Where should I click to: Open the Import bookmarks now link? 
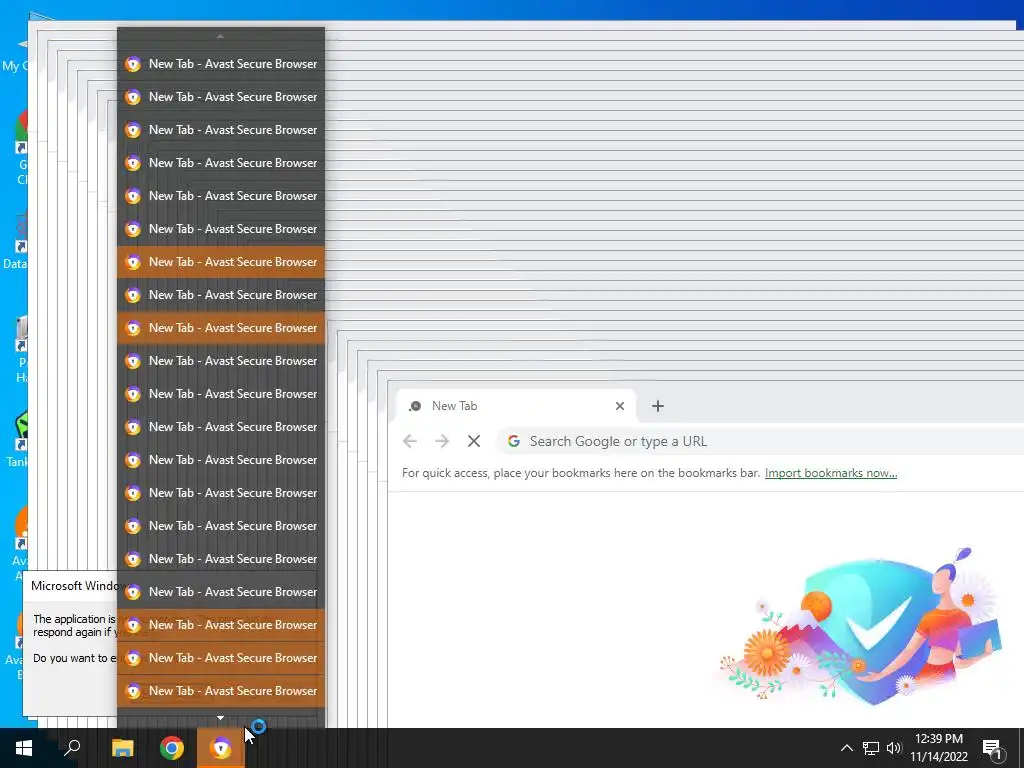click(x=831, y=473)
